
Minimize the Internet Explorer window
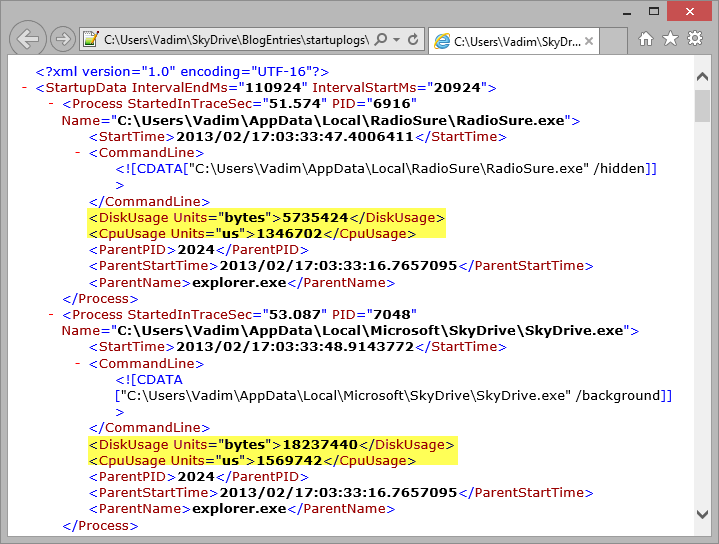(627, 12)
